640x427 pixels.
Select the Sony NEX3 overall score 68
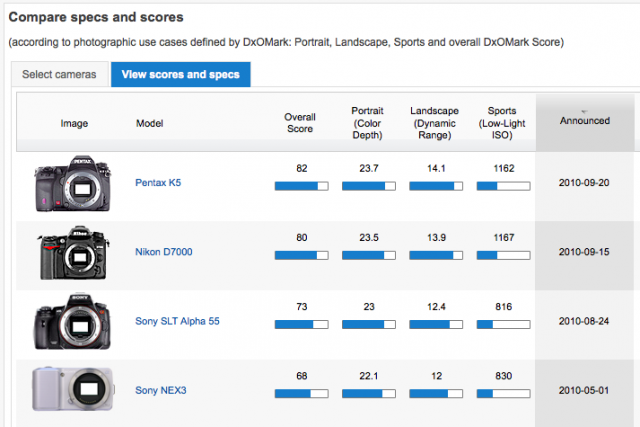point(302,376)
